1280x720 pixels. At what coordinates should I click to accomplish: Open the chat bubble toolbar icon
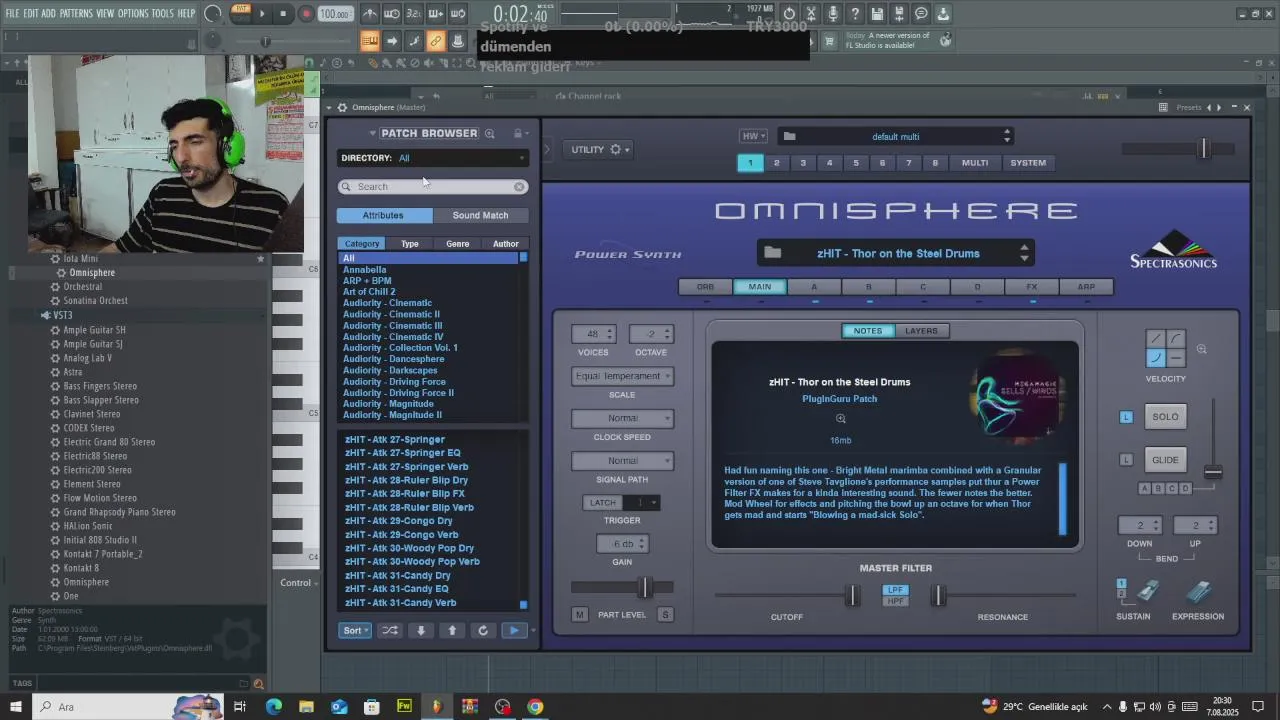921,14
